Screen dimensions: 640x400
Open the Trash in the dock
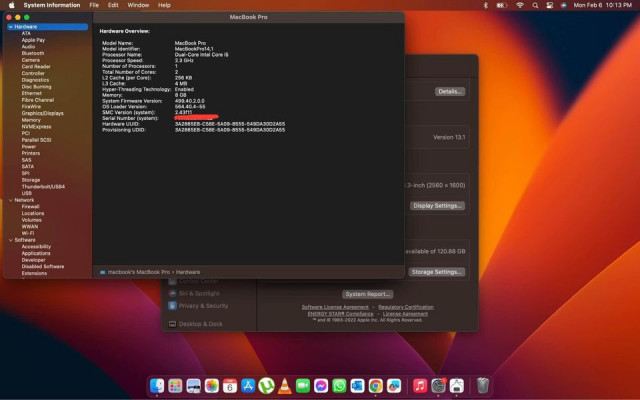482,385
